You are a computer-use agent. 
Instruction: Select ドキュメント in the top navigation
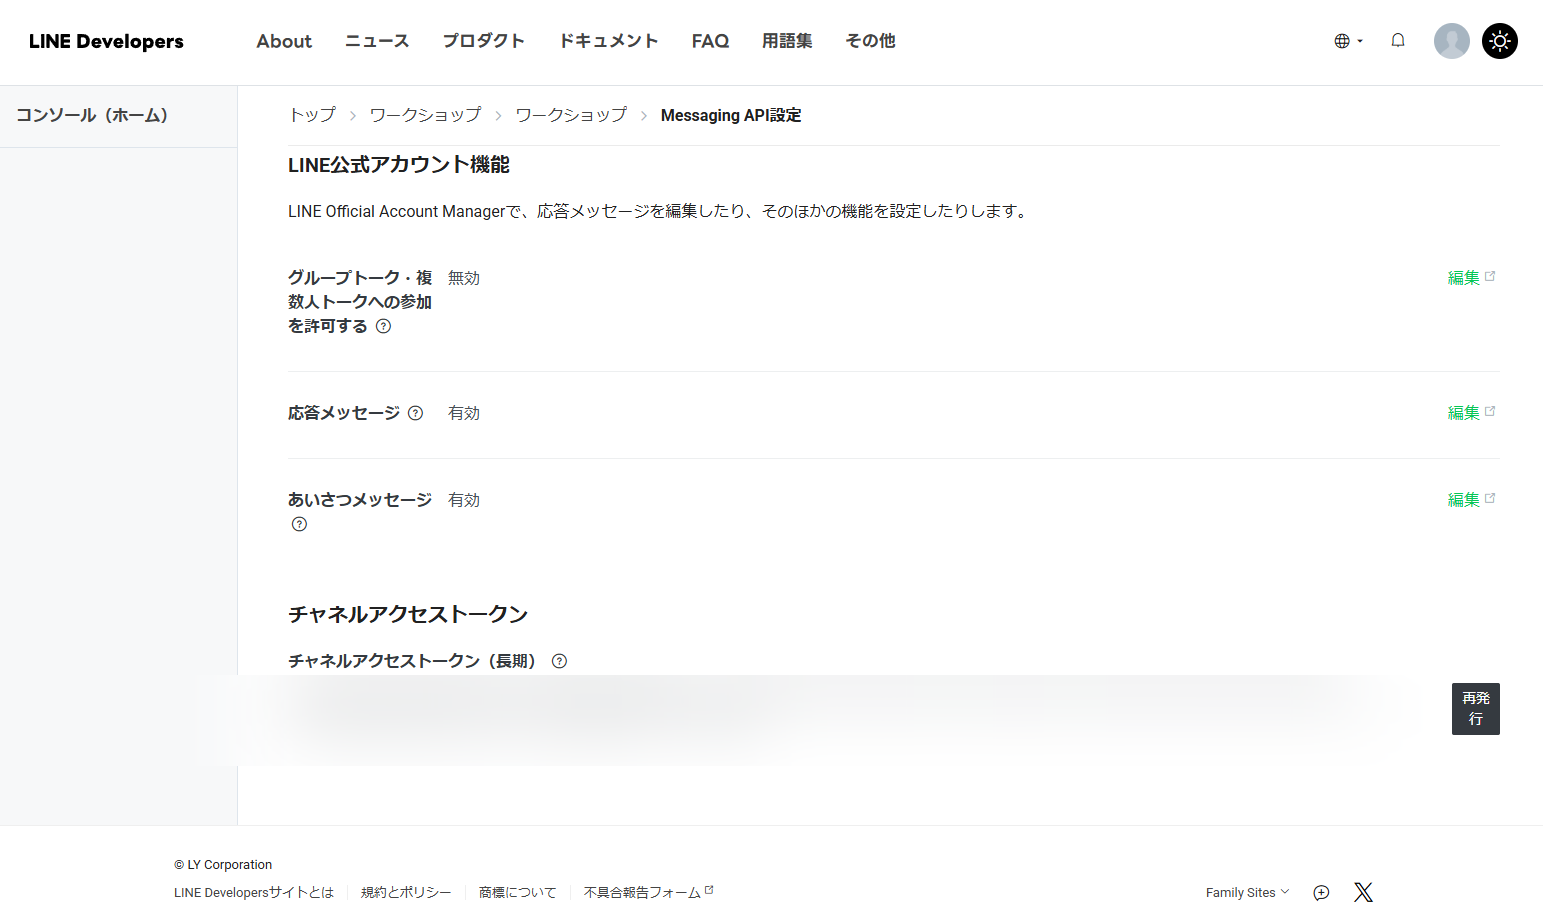pos(608,41)
